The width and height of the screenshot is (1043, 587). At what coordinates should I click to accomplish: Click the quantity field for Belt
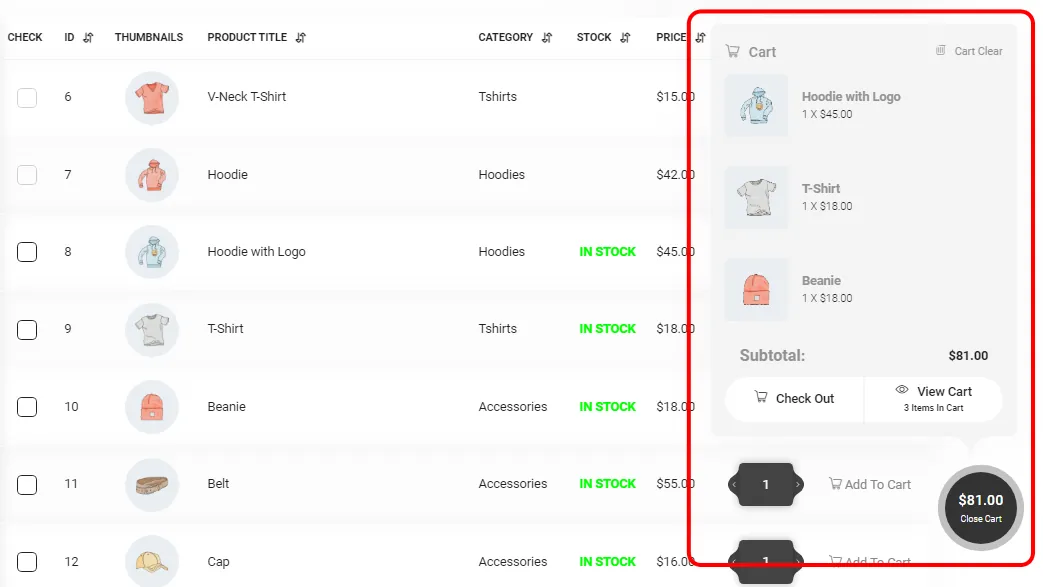(765, 484)
